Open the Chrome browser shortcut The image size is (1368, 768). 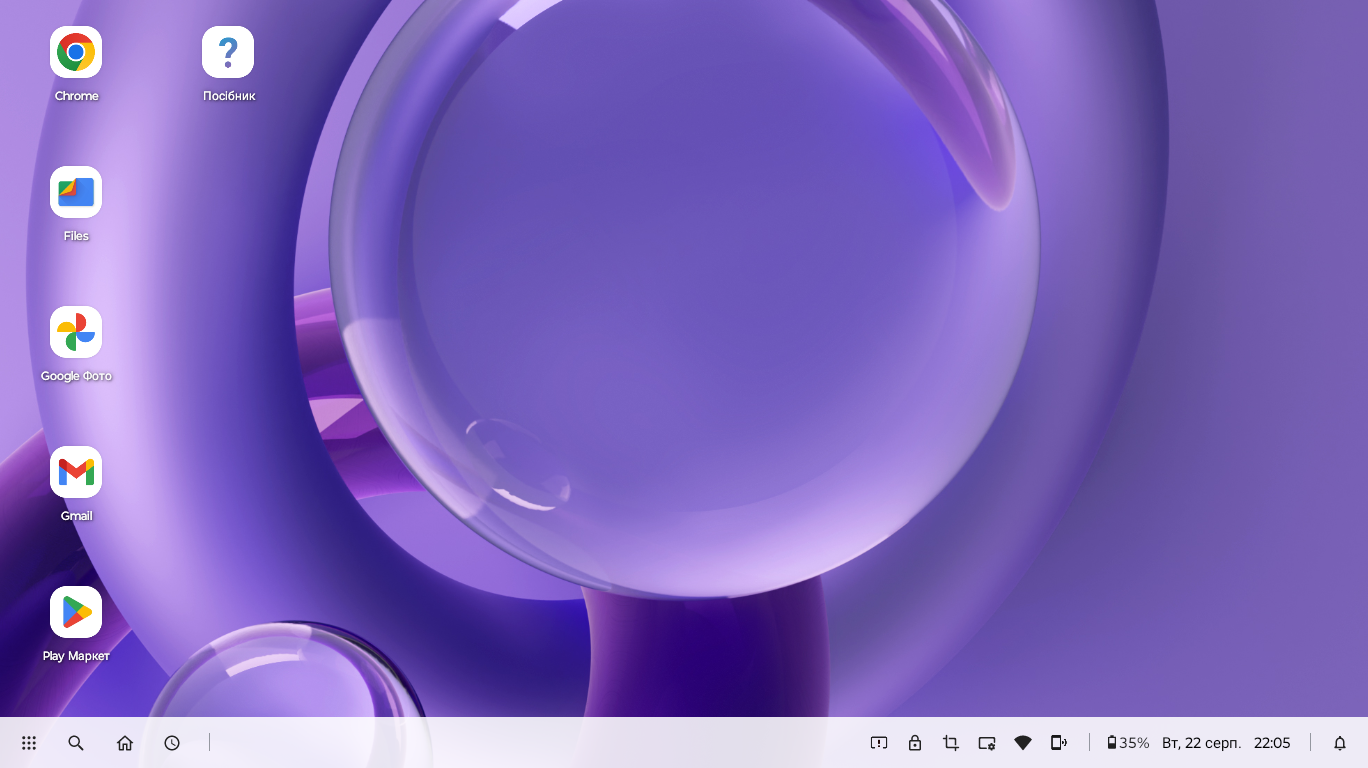76,52
